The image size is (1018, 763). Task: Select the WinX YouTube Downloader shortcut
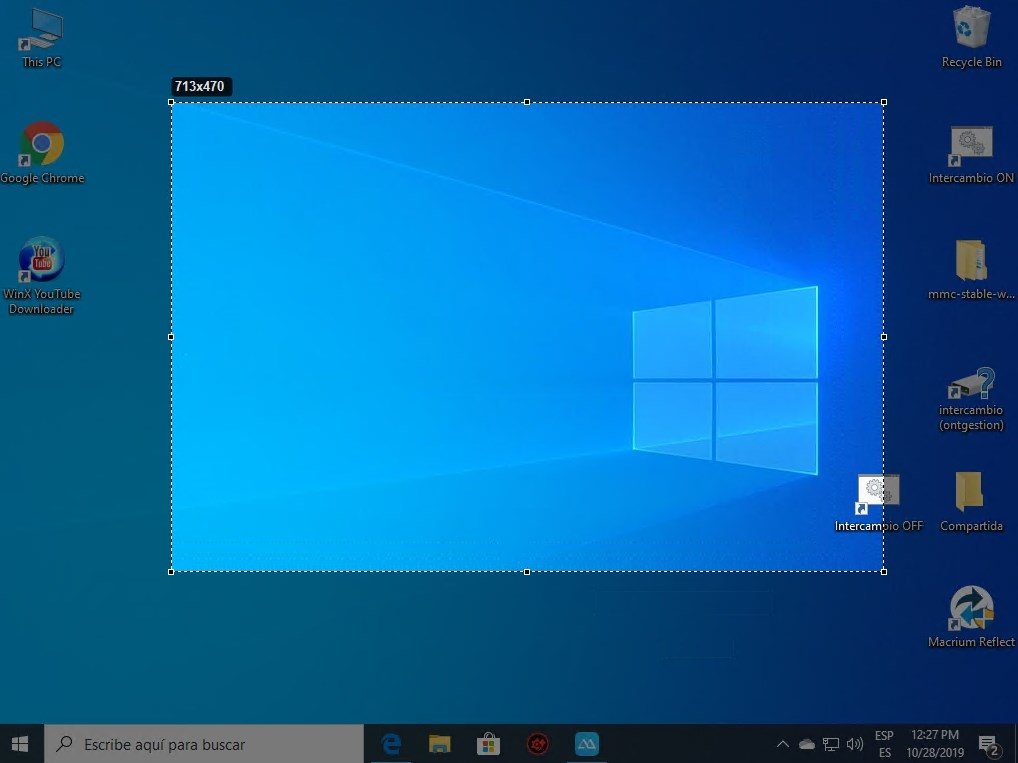pyautogui.click(x=42, y=276)
